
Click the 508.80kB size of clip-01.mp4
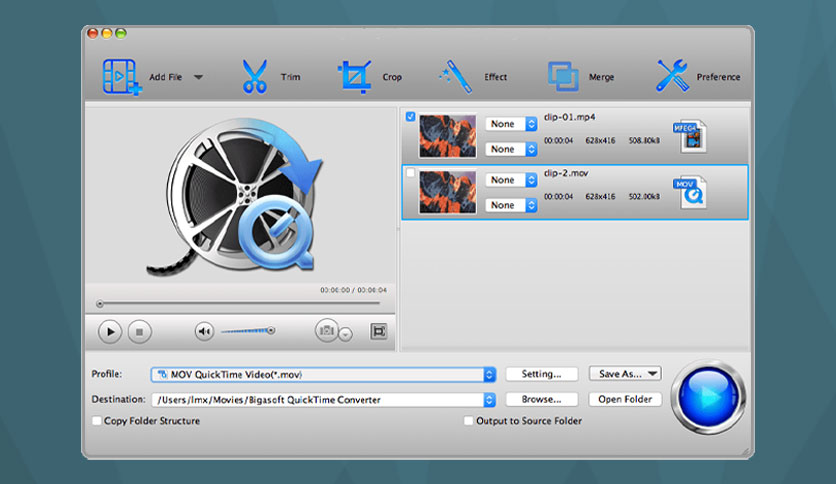coord(644,141)
